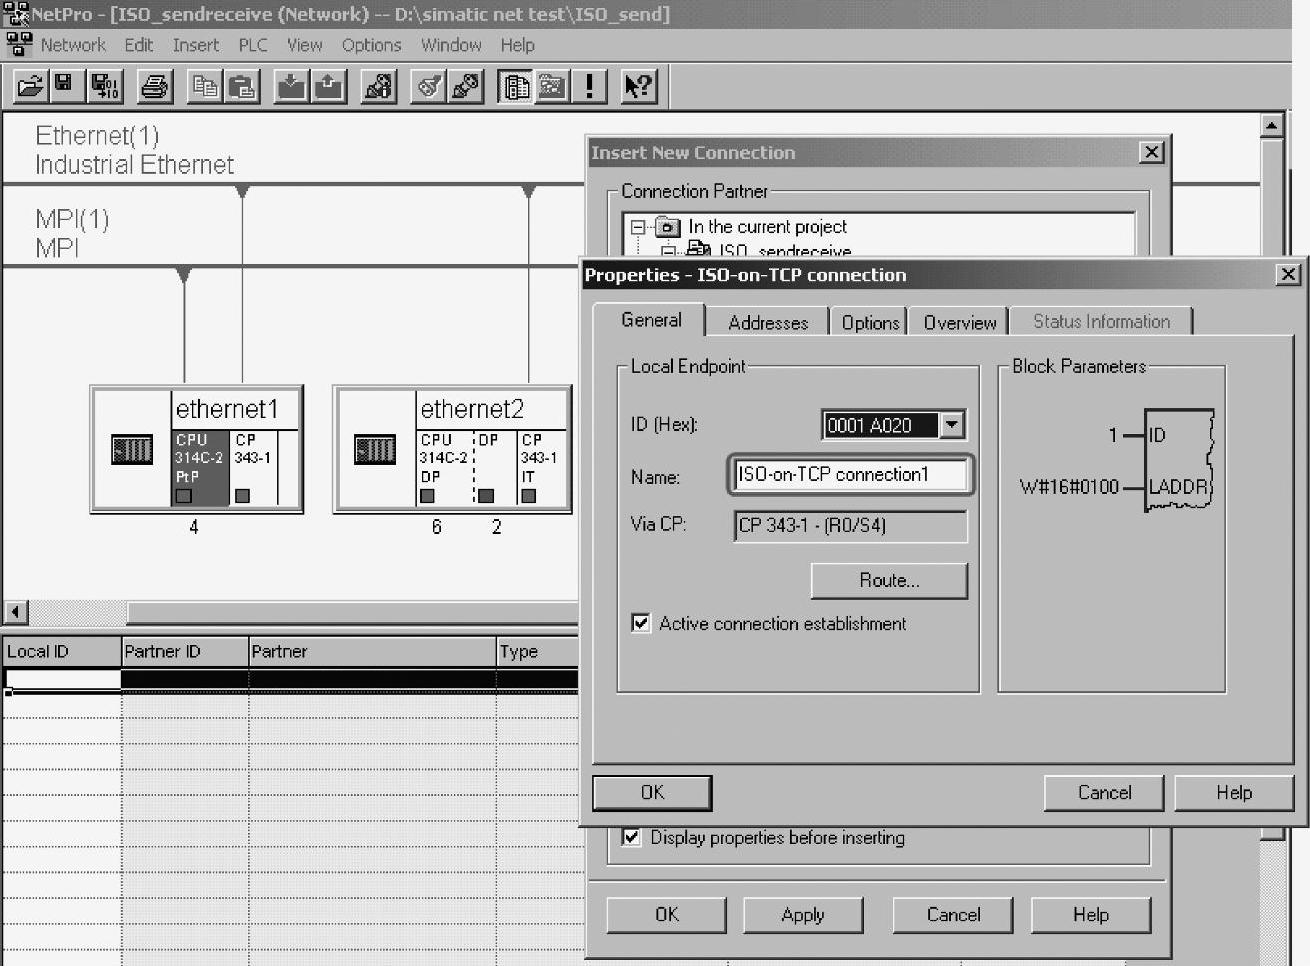Image resolution: width=1310 pixels, height=966 pixels.
Task: Switch to the Addresses tab
Action: [x=768, y=322]
